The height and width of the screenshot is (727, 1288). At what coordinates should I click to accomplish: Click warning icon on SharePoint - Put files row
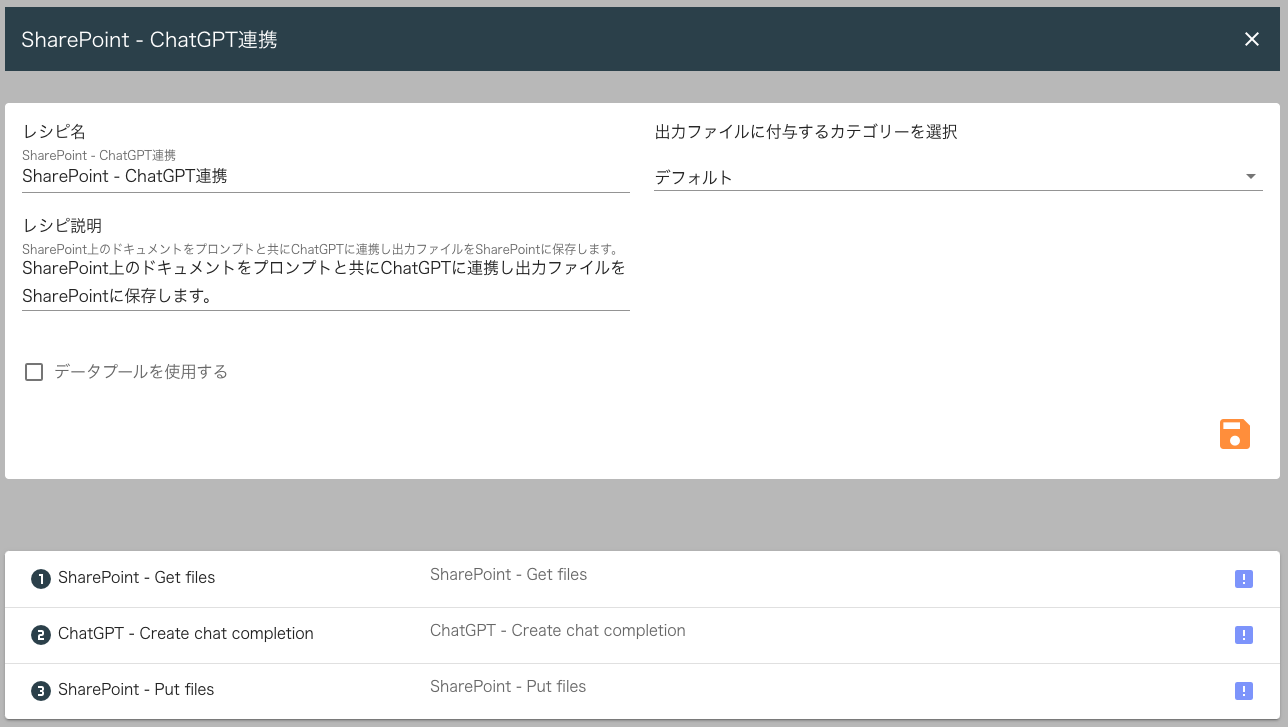click(1244, 691)
